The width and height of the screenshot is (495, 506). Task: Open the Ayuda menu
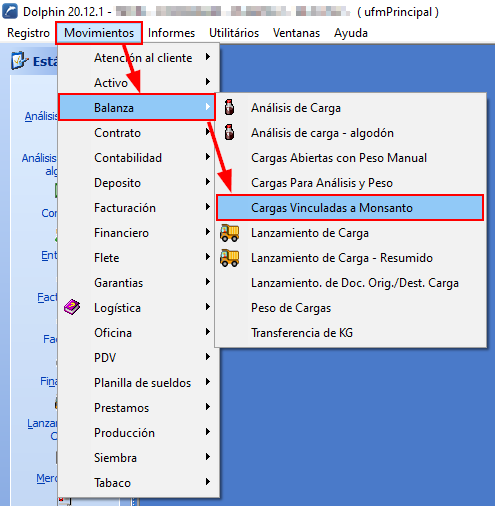pos(351,33)
